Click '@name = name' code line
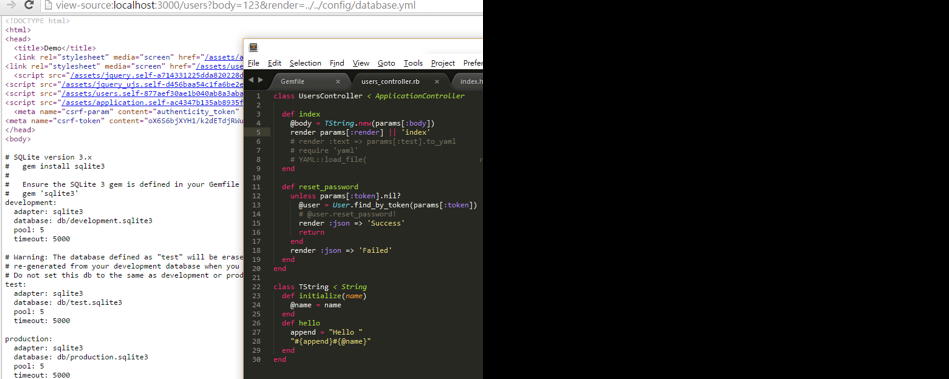 (315, 305)
